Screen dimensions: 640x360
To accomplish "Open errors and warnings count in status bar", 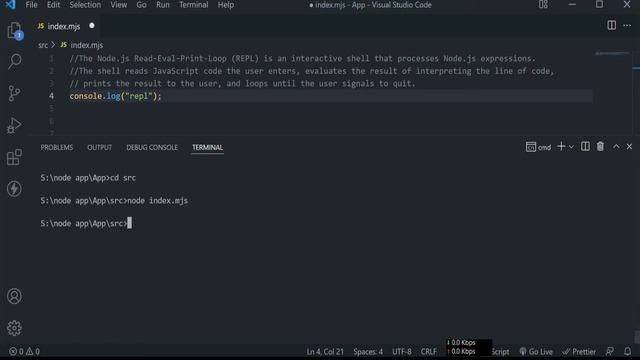I will click(24, 351).
